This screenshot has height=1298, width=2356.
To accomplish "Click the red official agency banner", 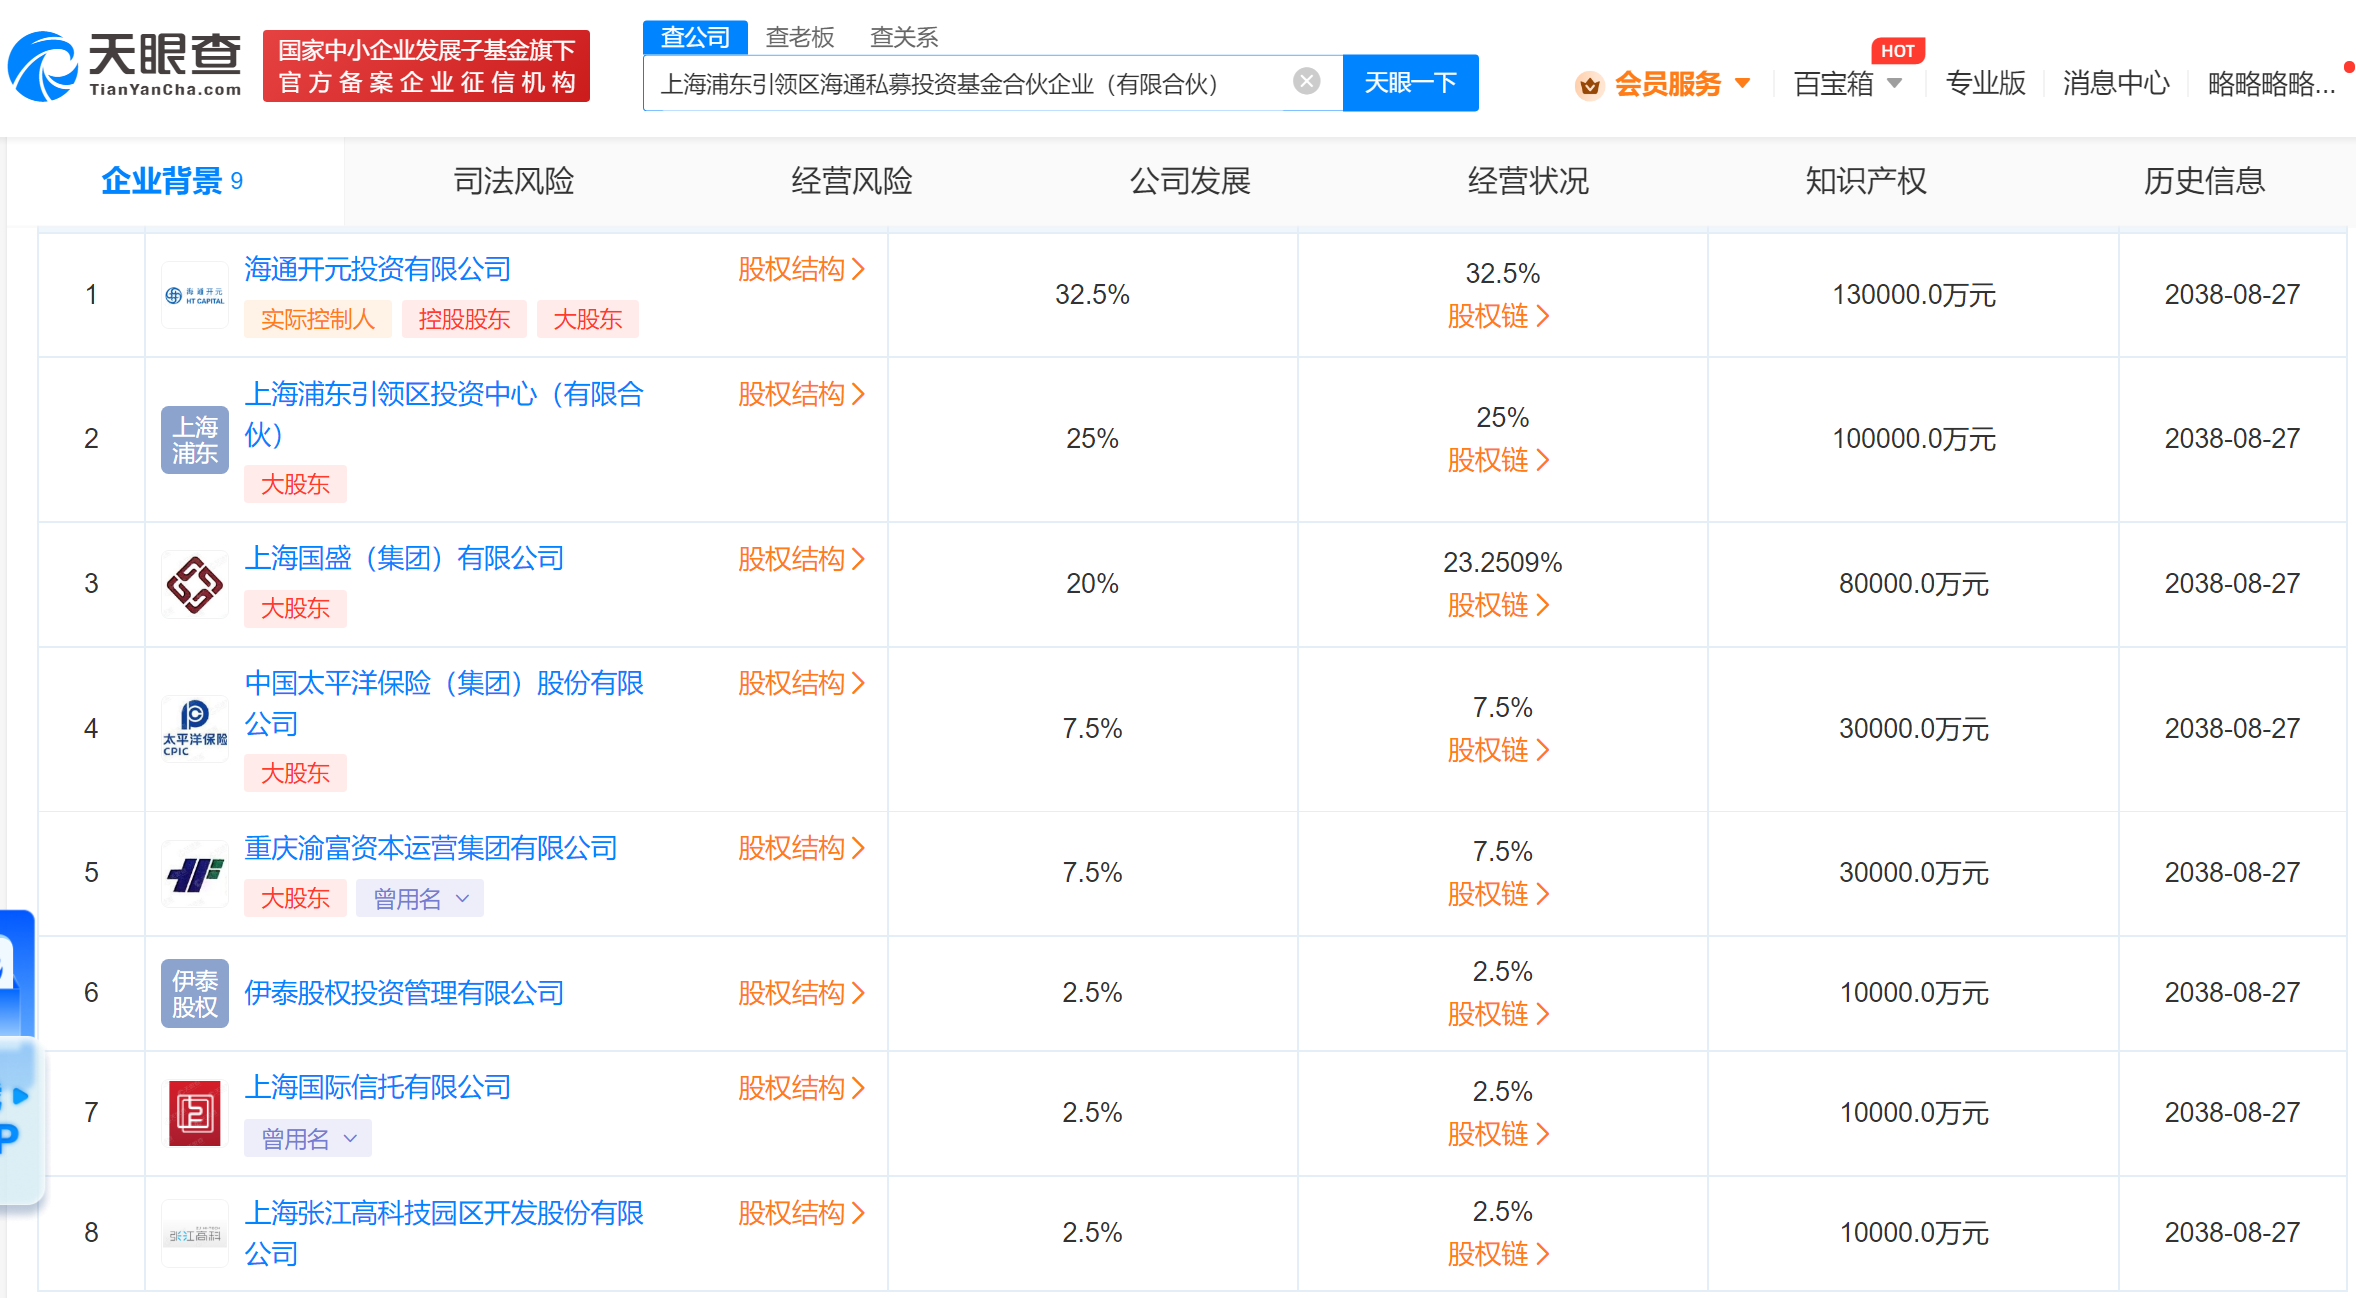I will click(426, 66).
